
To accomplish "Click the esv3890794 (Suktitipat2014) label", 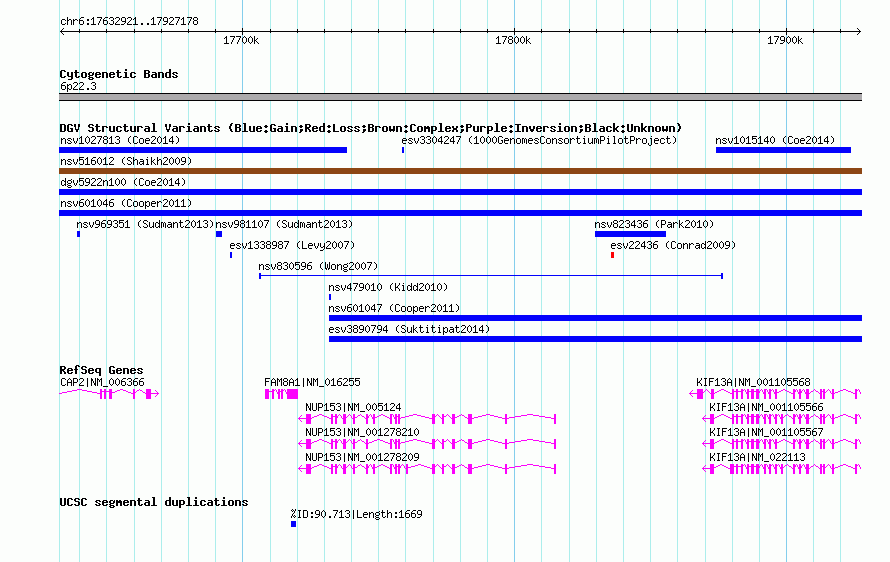I will coord(409,329).
